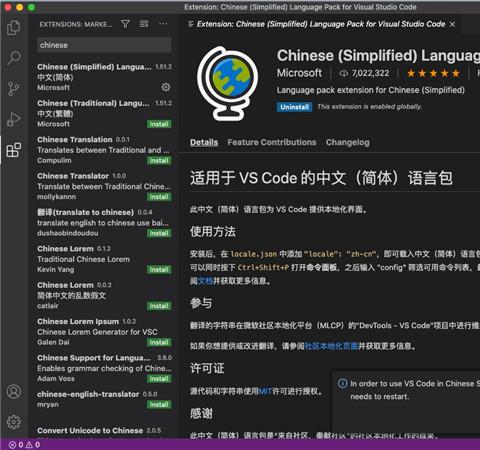Install the Chinese Translation extension
The height and width of the screenshot is (450, 480).
(x=159, y=161)
